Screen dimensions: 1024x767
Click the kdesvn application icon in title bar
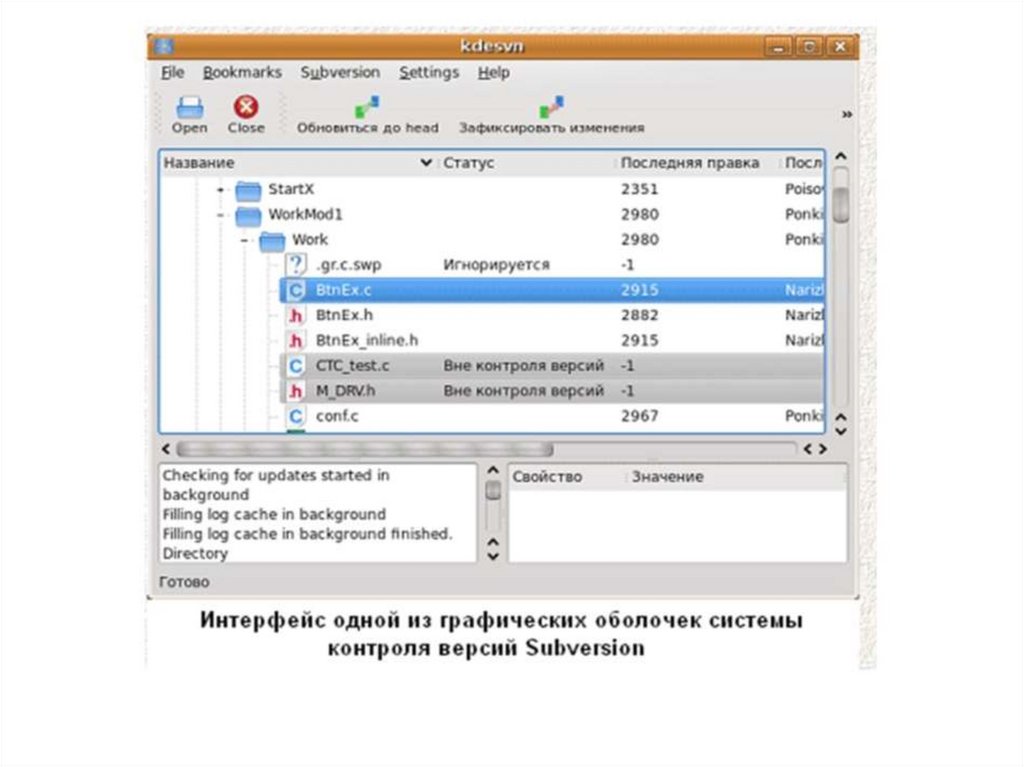coord(163,46)
